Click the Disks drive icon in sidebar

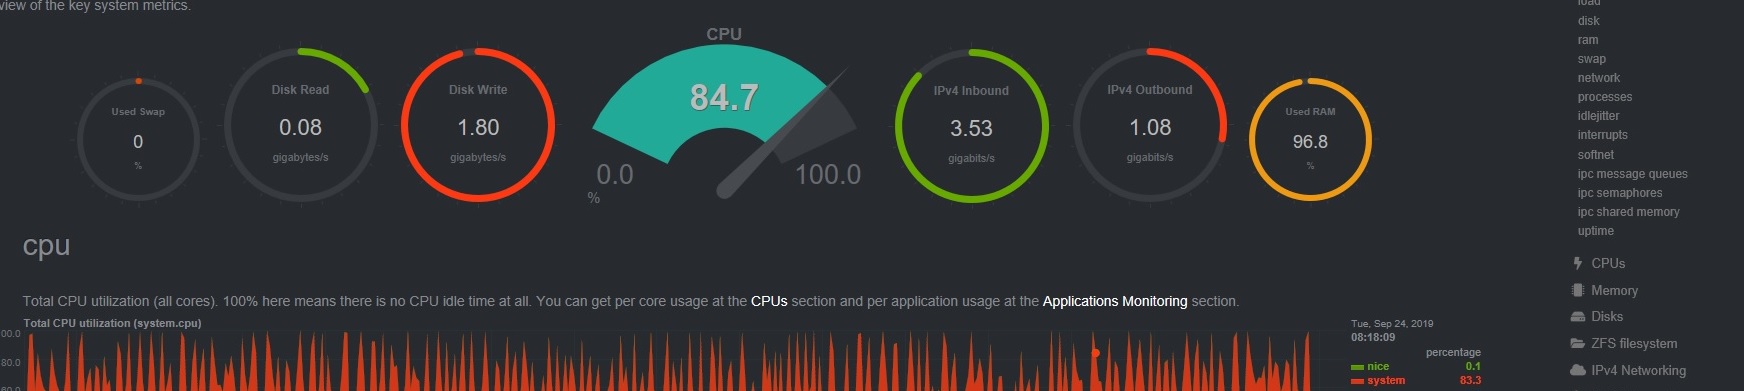click(1577, 316)
